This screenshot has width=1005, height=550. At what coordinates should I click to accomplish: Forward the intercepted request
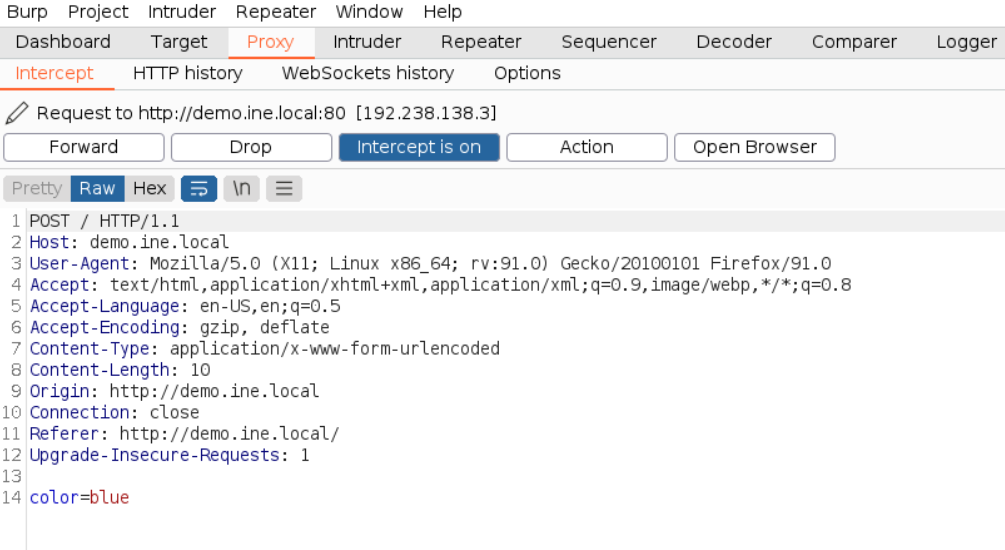(84, 147)
